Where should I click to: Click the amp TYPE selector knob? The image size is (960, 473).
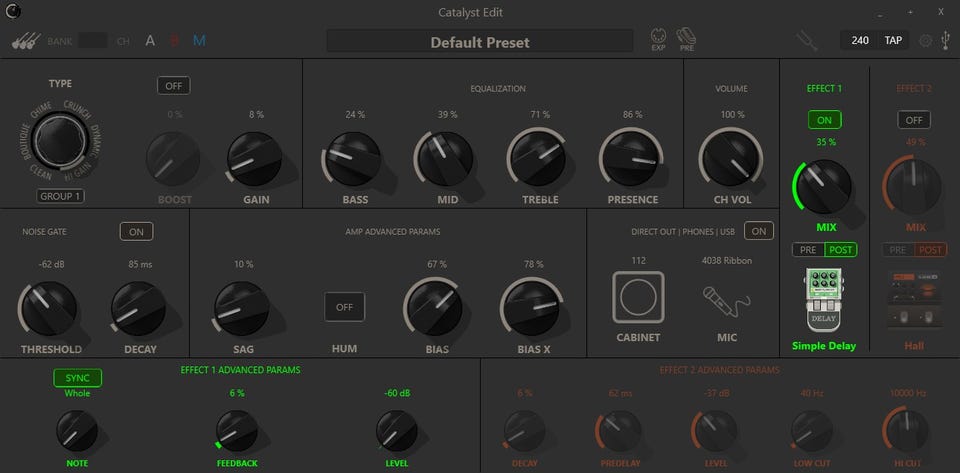pyautogui.click(x=59, y=141)
